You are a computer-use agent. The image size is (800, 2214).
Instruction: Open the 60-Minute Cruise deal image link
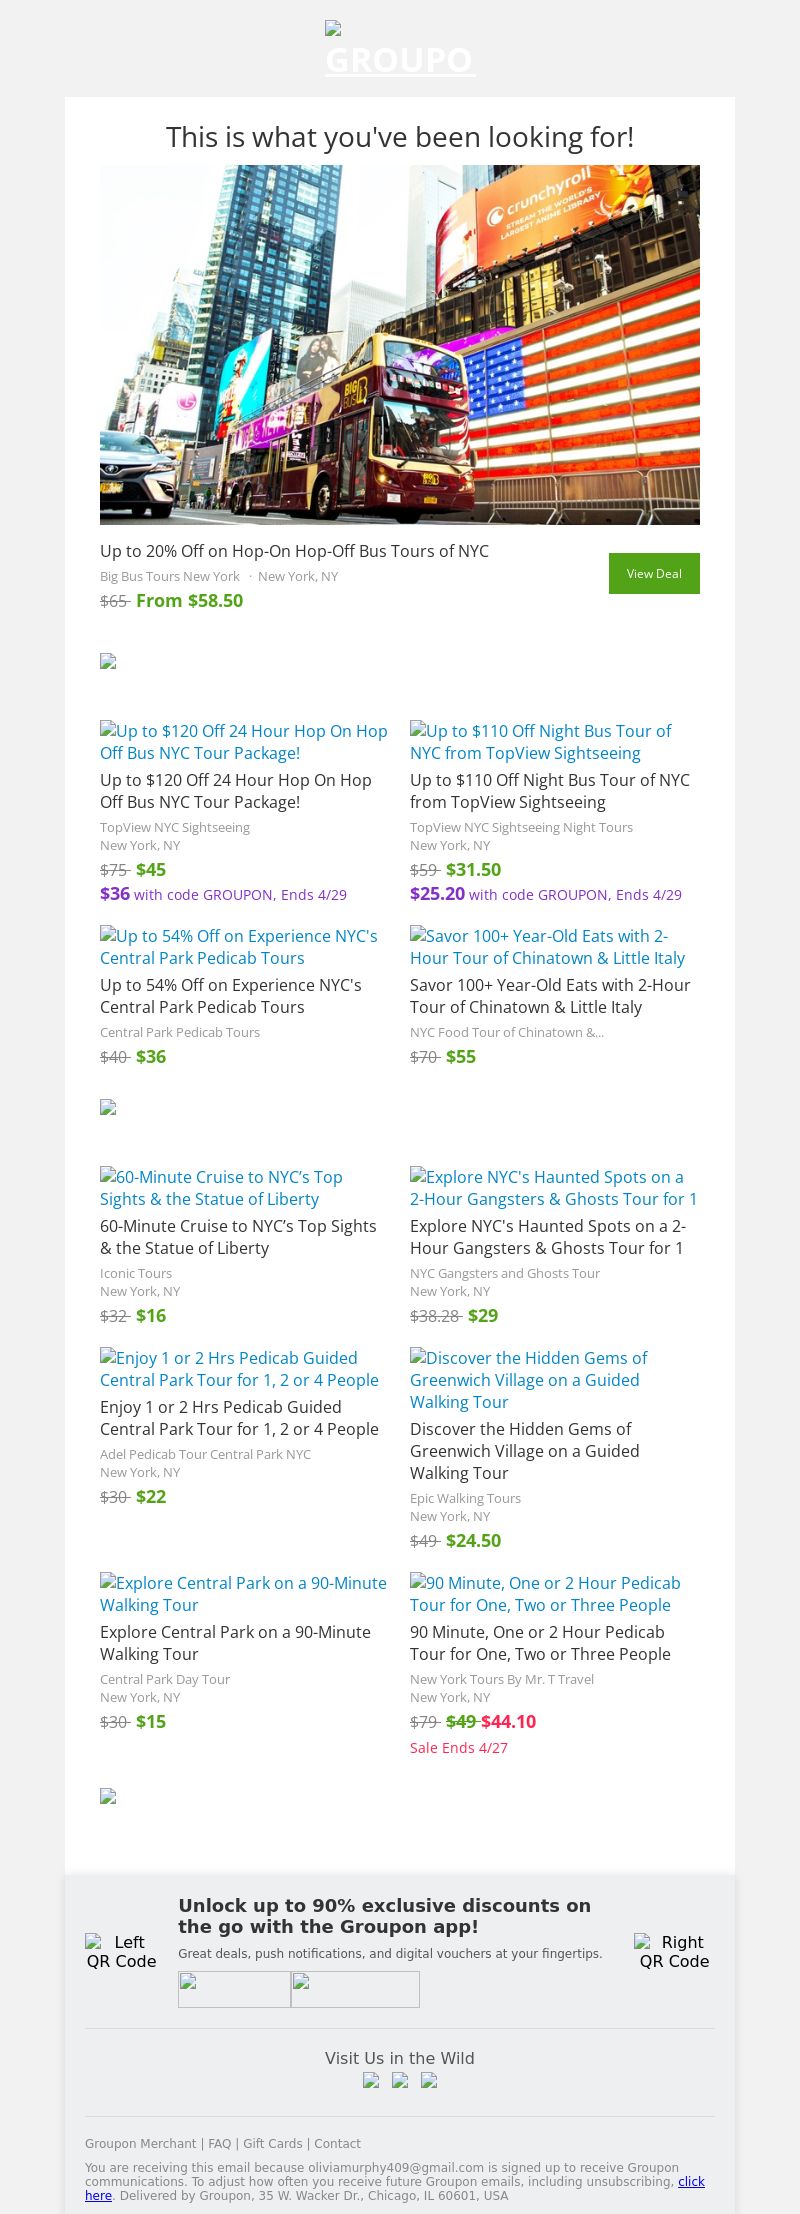221,1188
